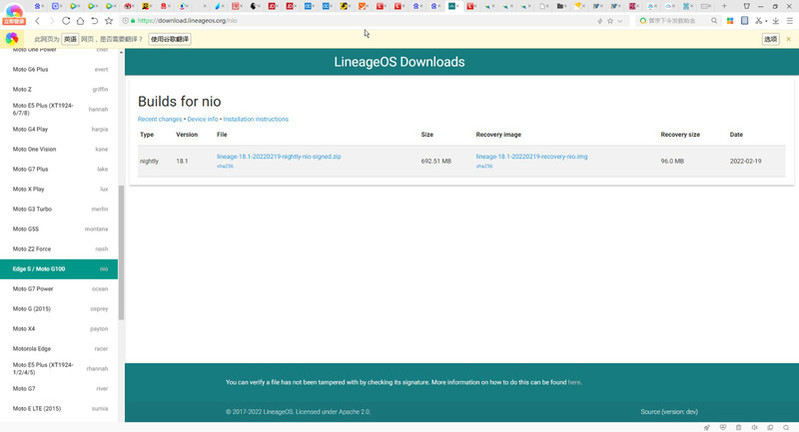Select Motorola Edge racer entry

59,348
